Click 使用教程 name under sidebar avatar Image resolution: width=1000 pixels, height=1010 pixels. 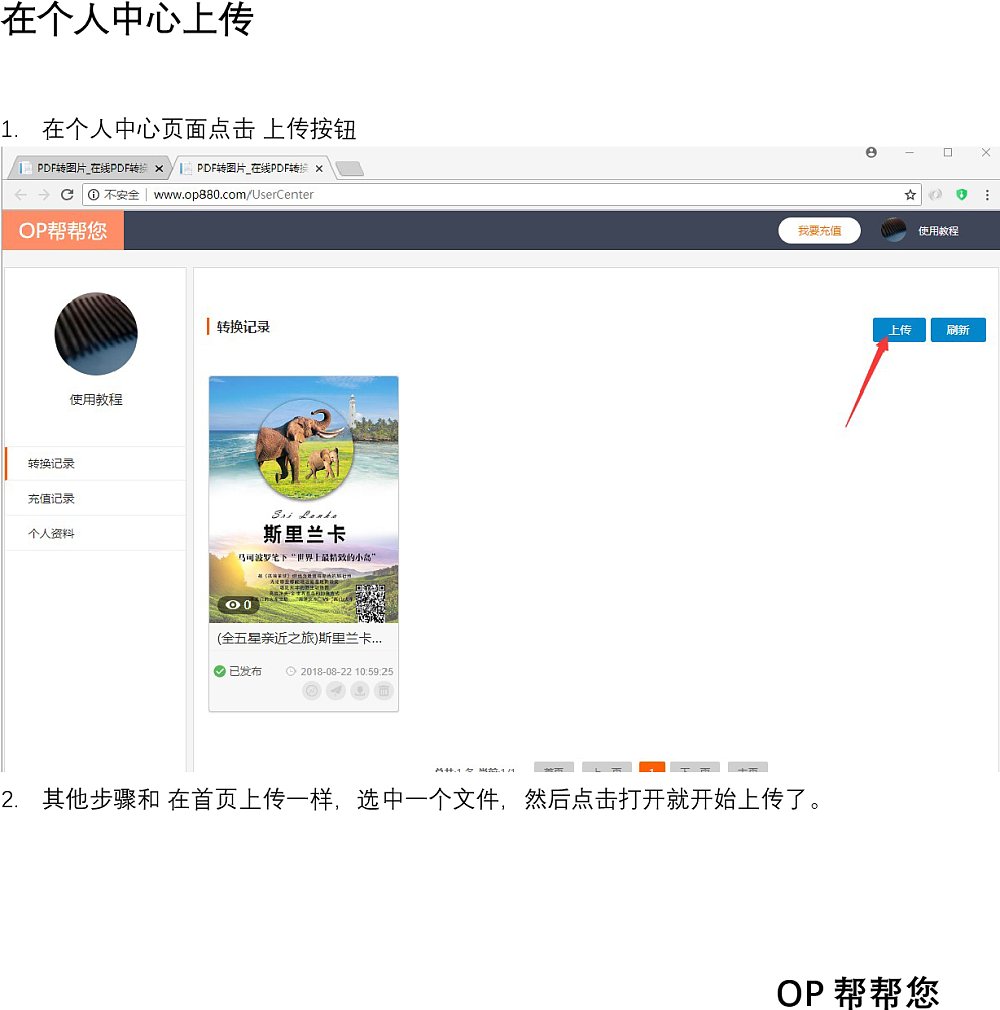click(96, 399)
